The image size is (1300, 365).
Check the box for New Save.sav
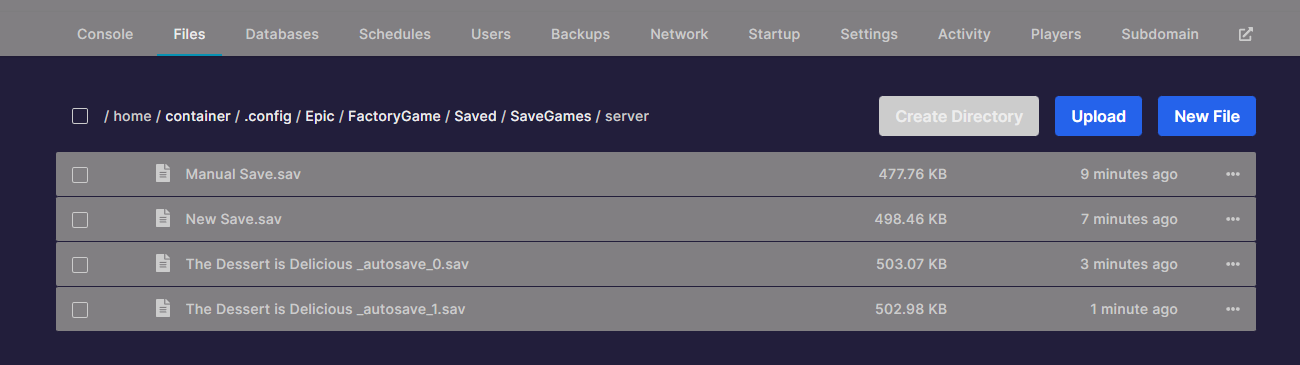80,220
